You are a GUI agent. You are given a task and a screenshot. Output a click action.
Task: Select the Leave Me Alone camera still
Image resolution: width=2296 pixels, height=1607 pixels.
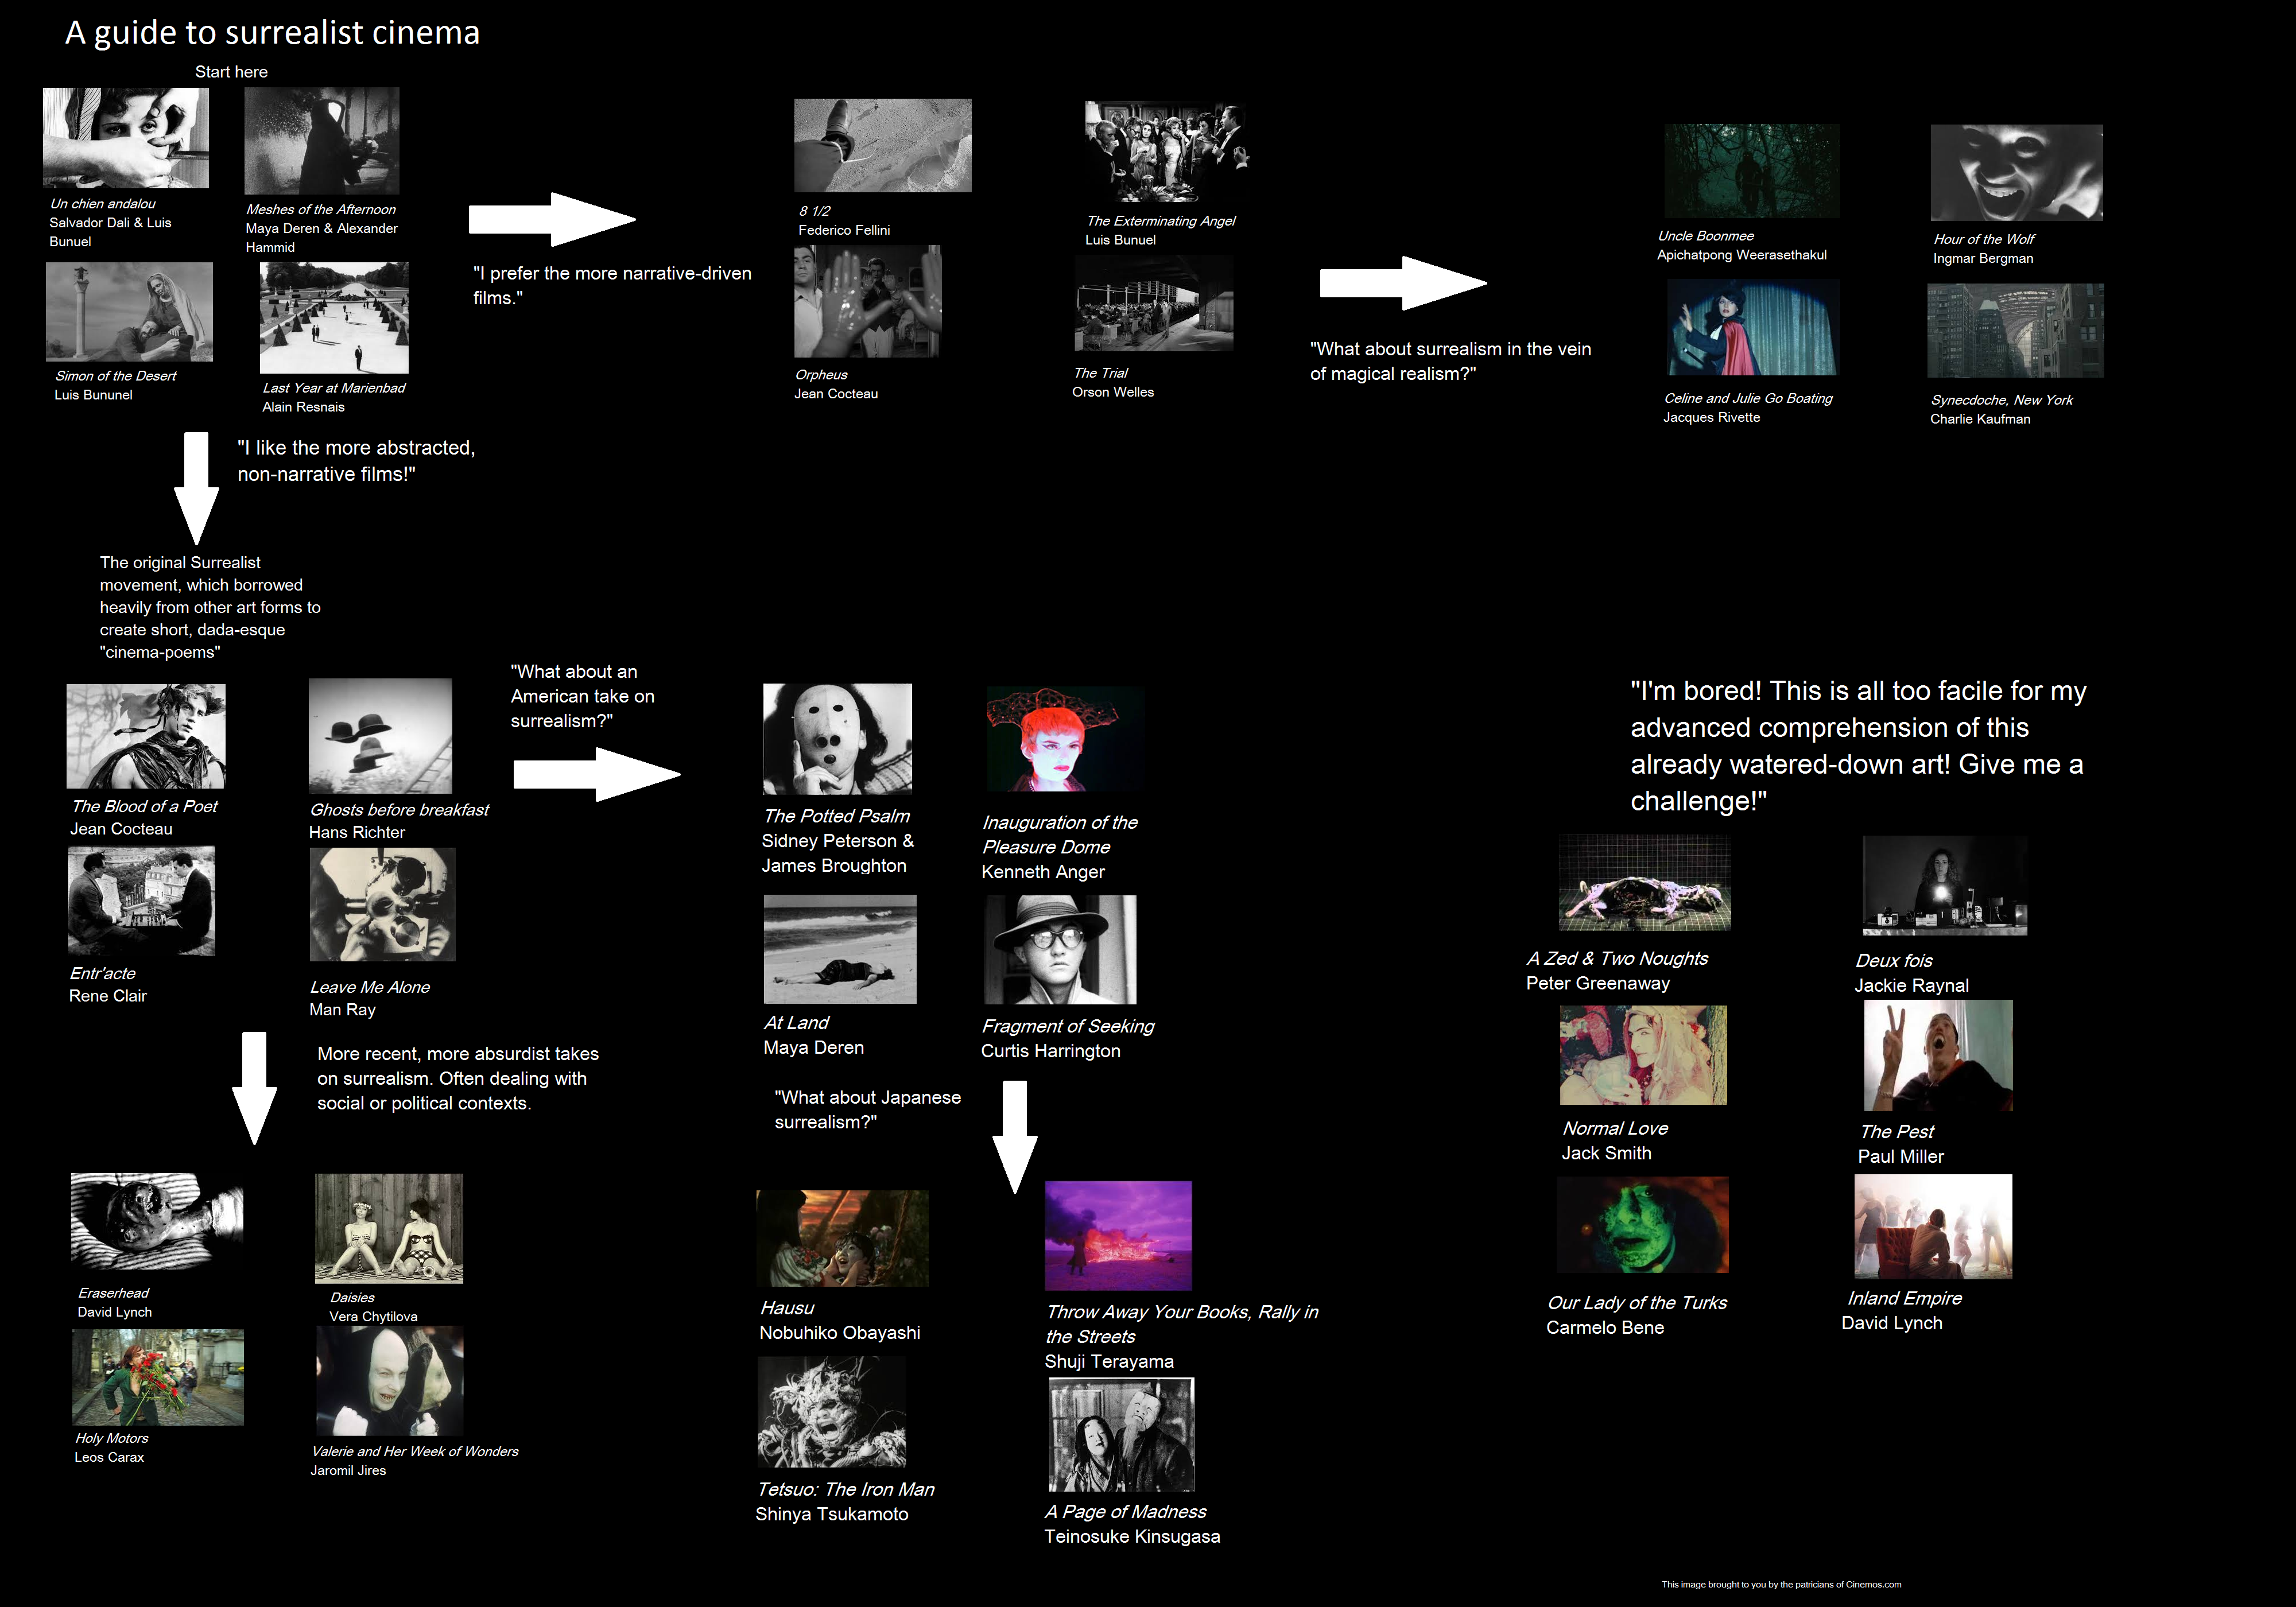[x=383, y=905]
